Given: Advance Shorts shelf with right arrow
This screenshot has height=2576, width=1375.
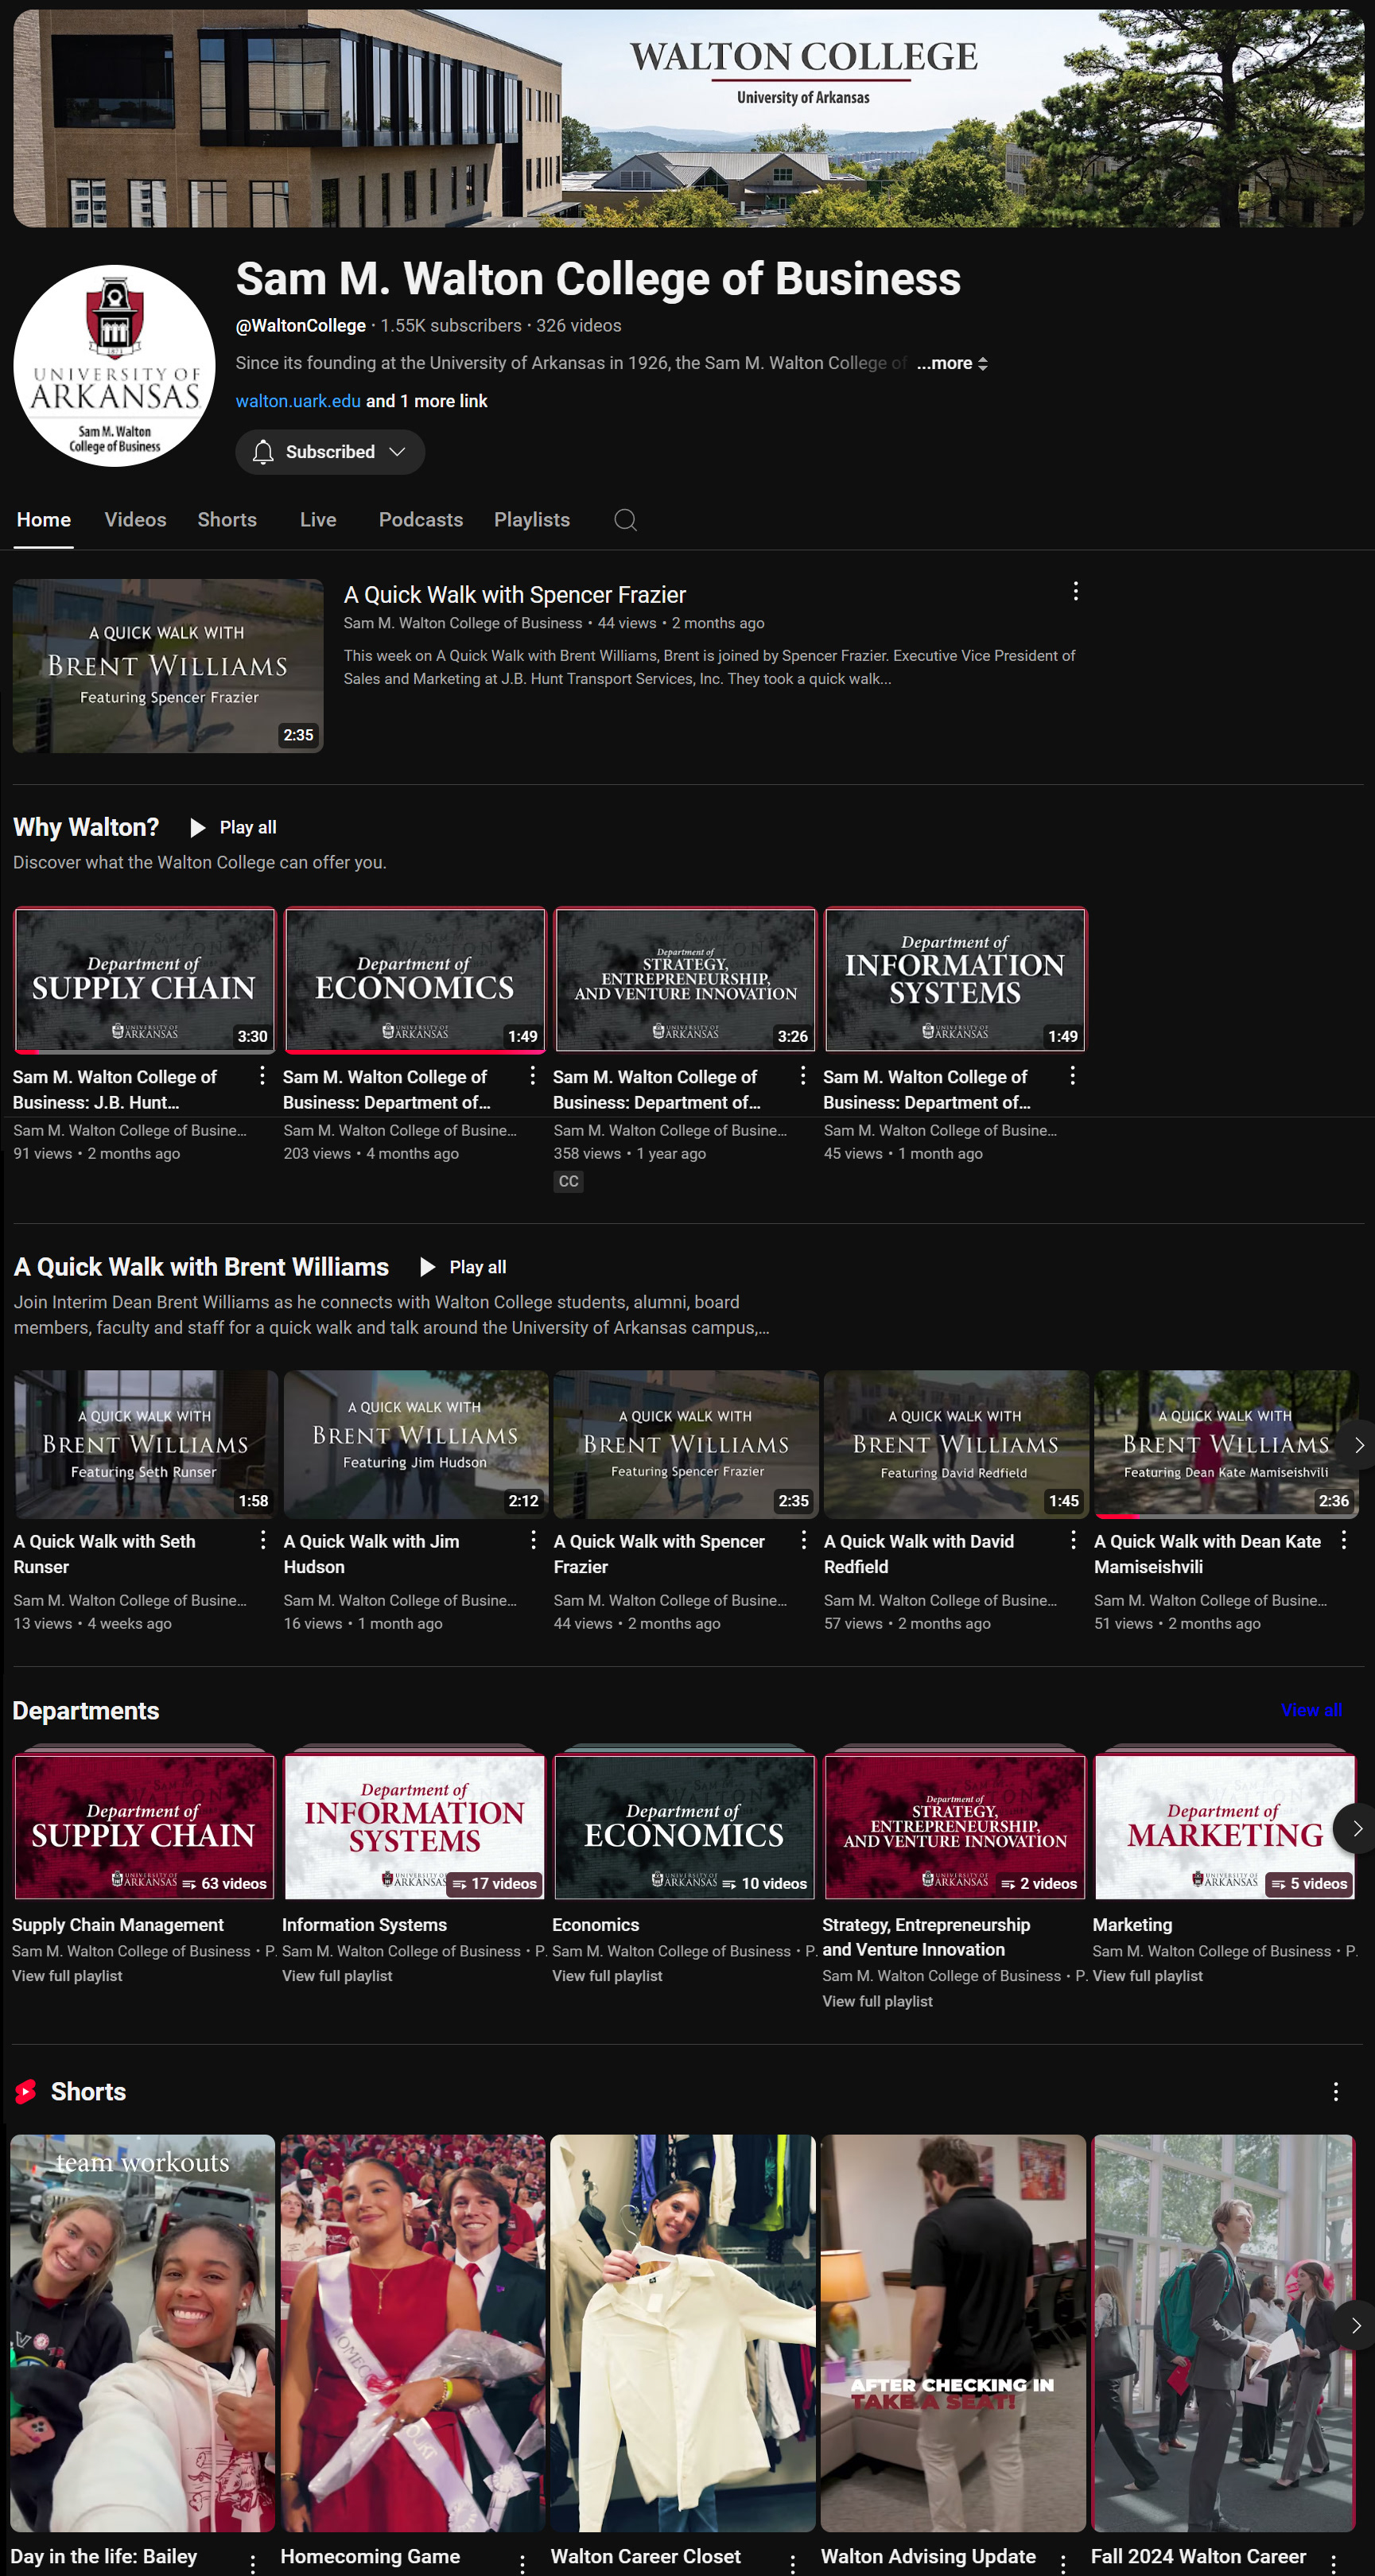Looking at the screenshot, I should (x=1355, y=2326).
